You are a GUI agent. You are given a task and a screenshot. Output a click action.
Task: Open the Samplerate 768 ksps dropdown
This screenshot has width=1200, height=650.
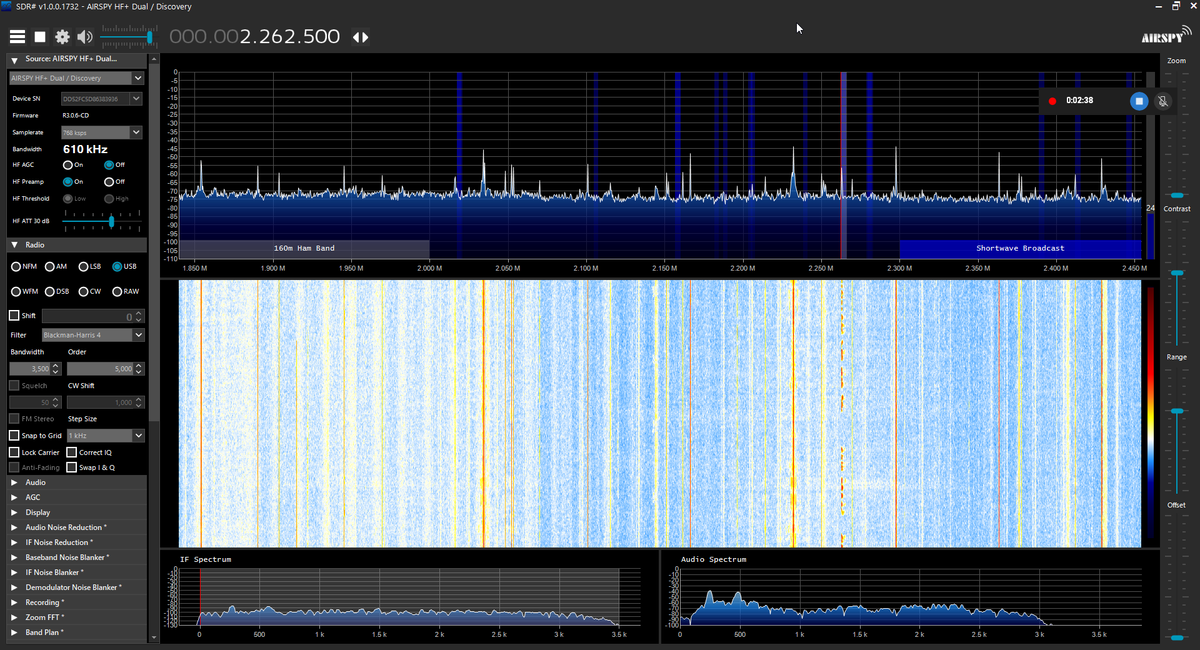click(102, 132)
